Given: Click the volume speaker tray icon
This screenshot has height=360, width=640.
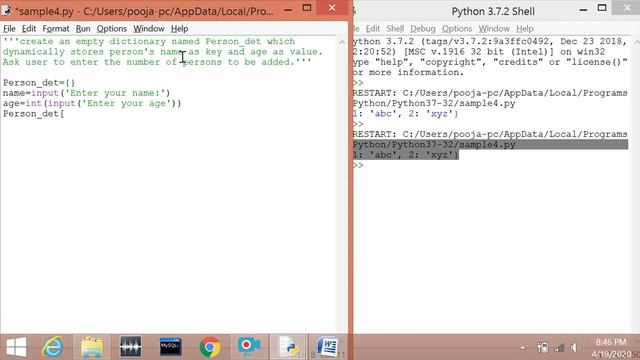Looking at the screenshot, I should [574, 347].
